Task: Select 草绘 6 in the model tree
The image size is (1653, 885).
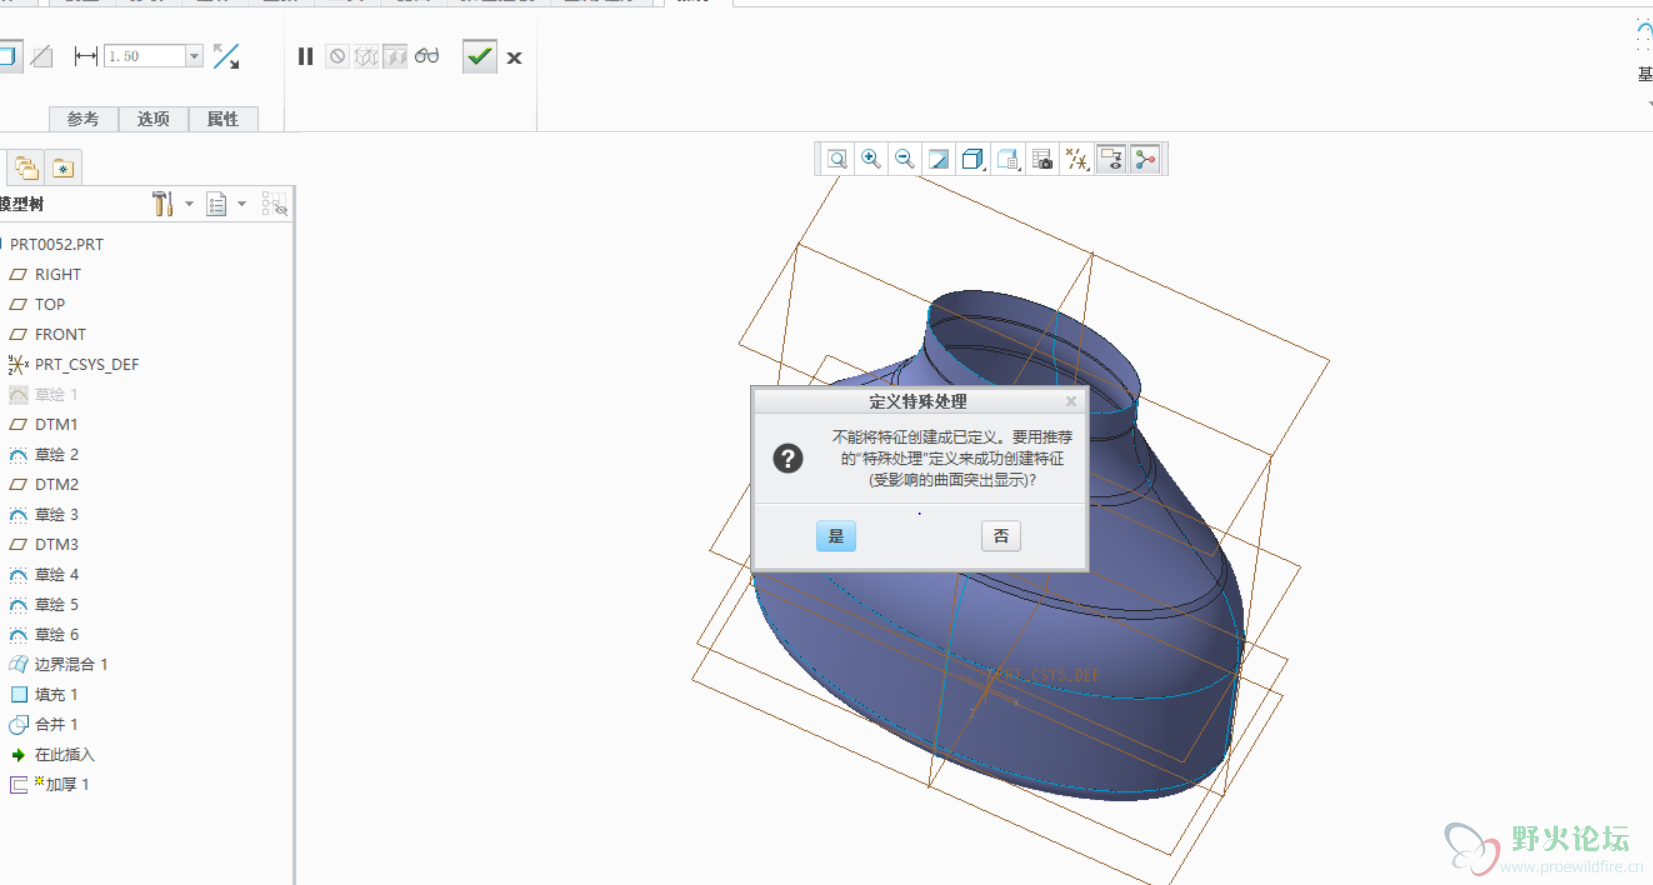Action: coord(56,634)
